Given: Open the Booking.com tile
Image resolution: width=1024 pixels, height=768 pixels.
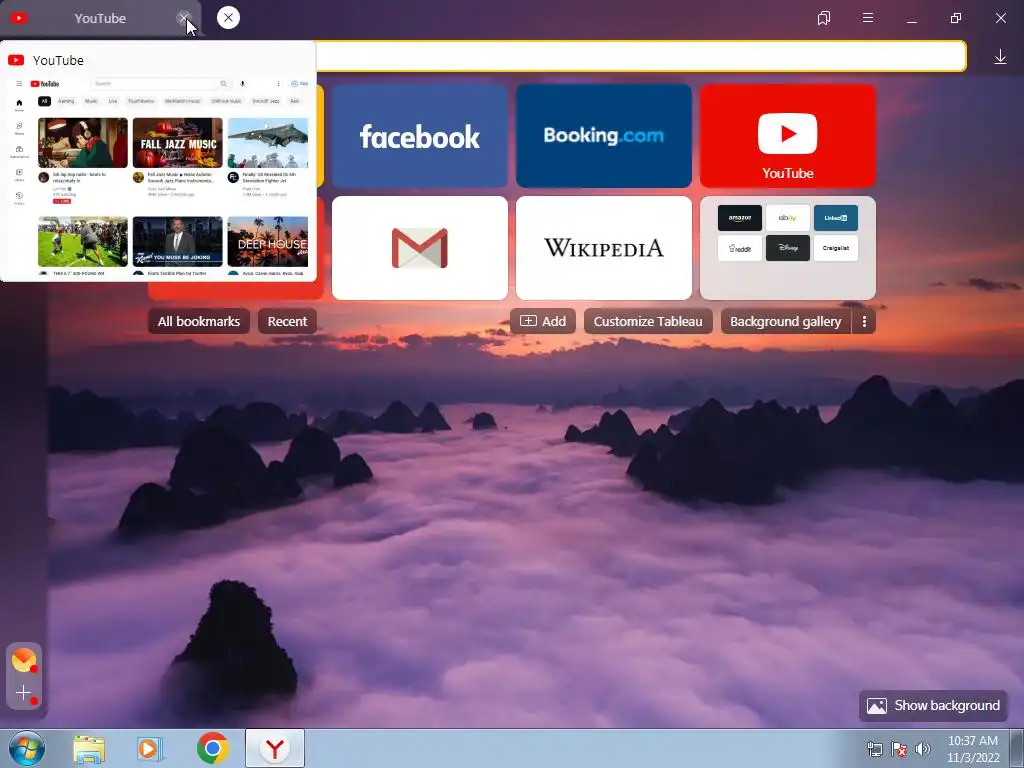Looking at the screenshot, I should coord(603,136).
